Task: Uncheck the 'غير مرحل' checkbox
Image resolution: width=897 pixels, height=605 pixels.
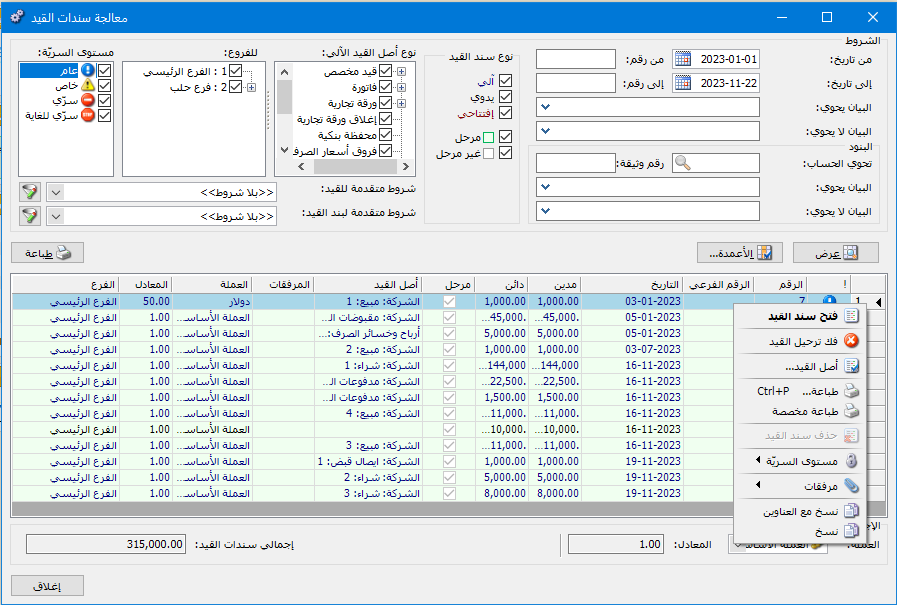Action: click(505, 153)
